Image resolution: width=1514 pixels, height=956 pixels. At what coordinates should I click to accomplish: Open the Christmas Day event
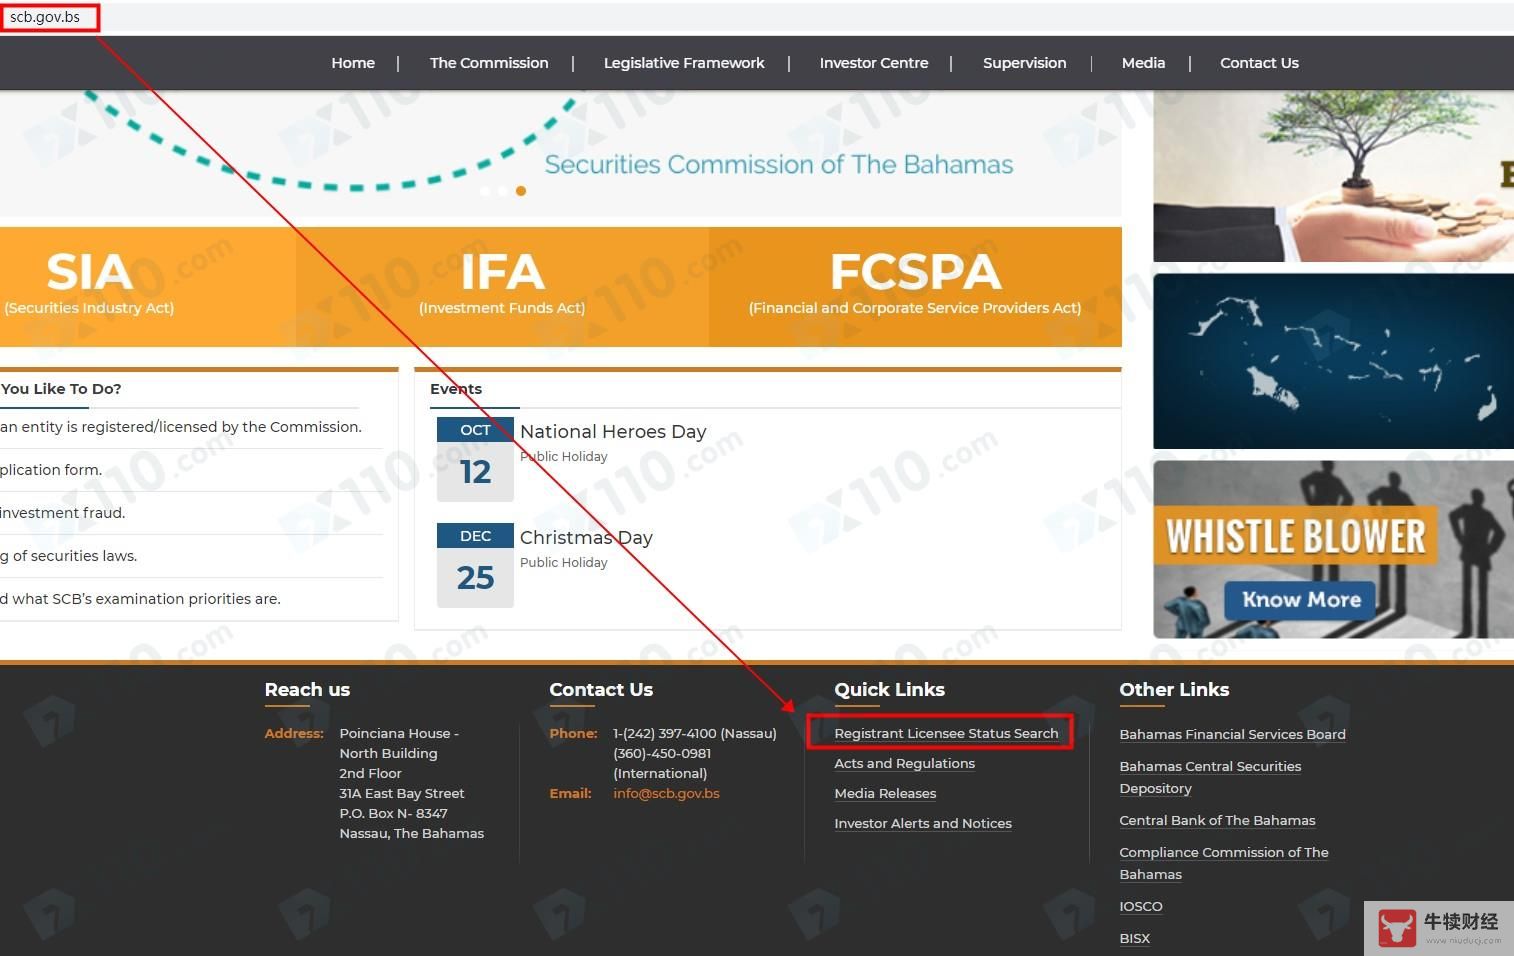pos(586,538)
